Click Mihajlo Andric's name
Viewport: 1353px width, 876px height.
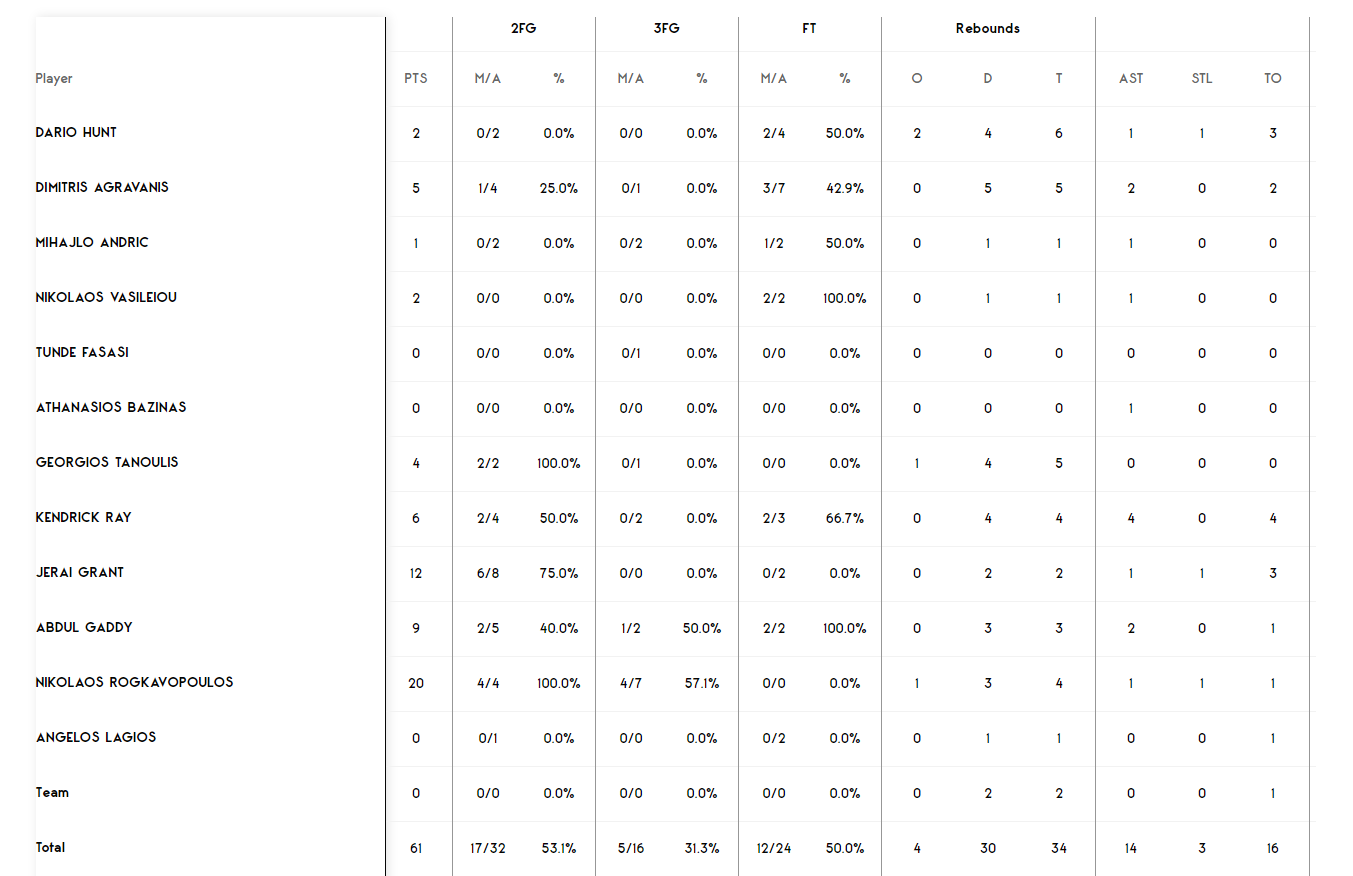coord(92,243)
